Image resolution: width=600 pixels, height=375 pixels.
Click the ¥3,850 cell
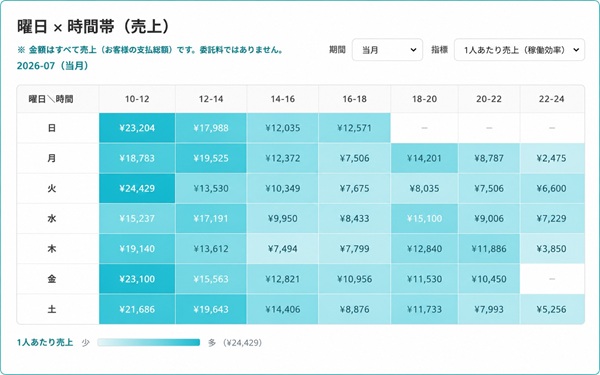click(x=552, y=249)
